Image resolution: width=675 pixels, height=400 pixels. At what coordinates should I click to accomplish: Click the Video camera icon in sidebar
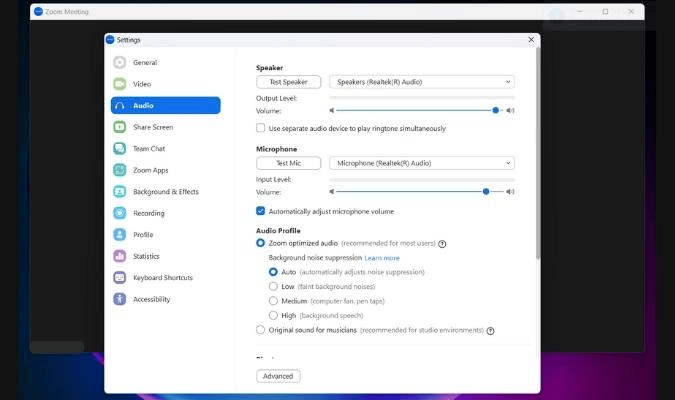click(119, 84)
